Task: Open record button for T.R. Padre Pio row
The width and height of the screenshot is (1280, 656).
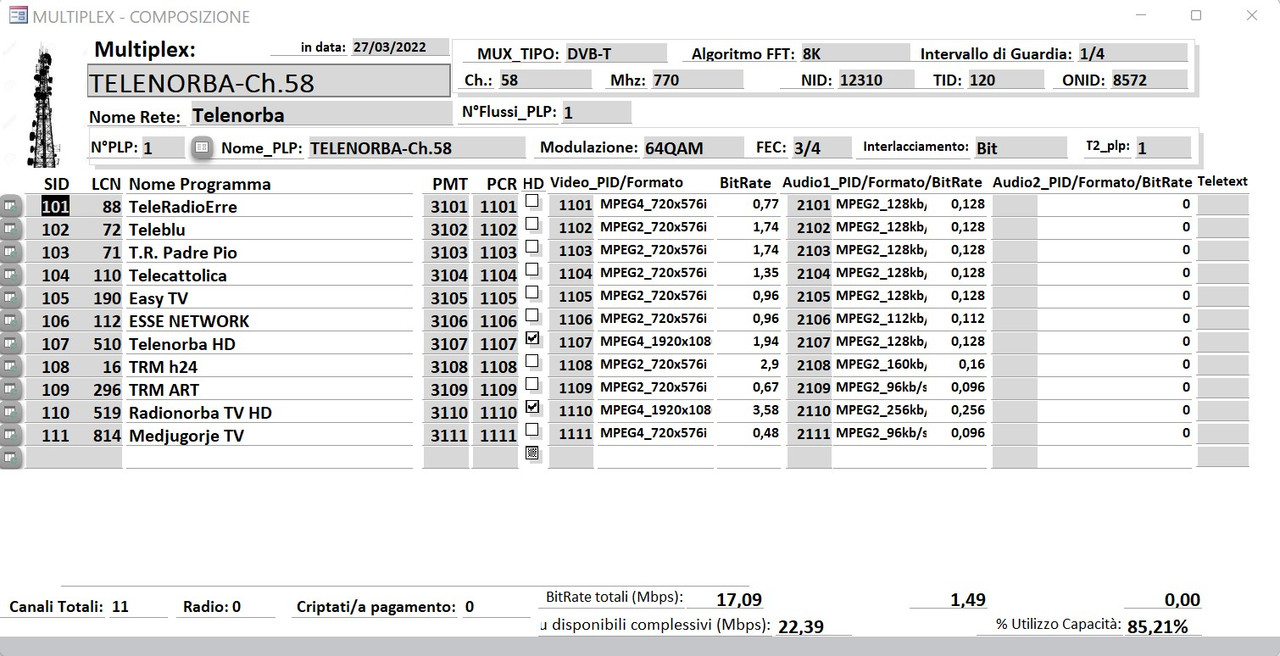Action: click(11, 252)
